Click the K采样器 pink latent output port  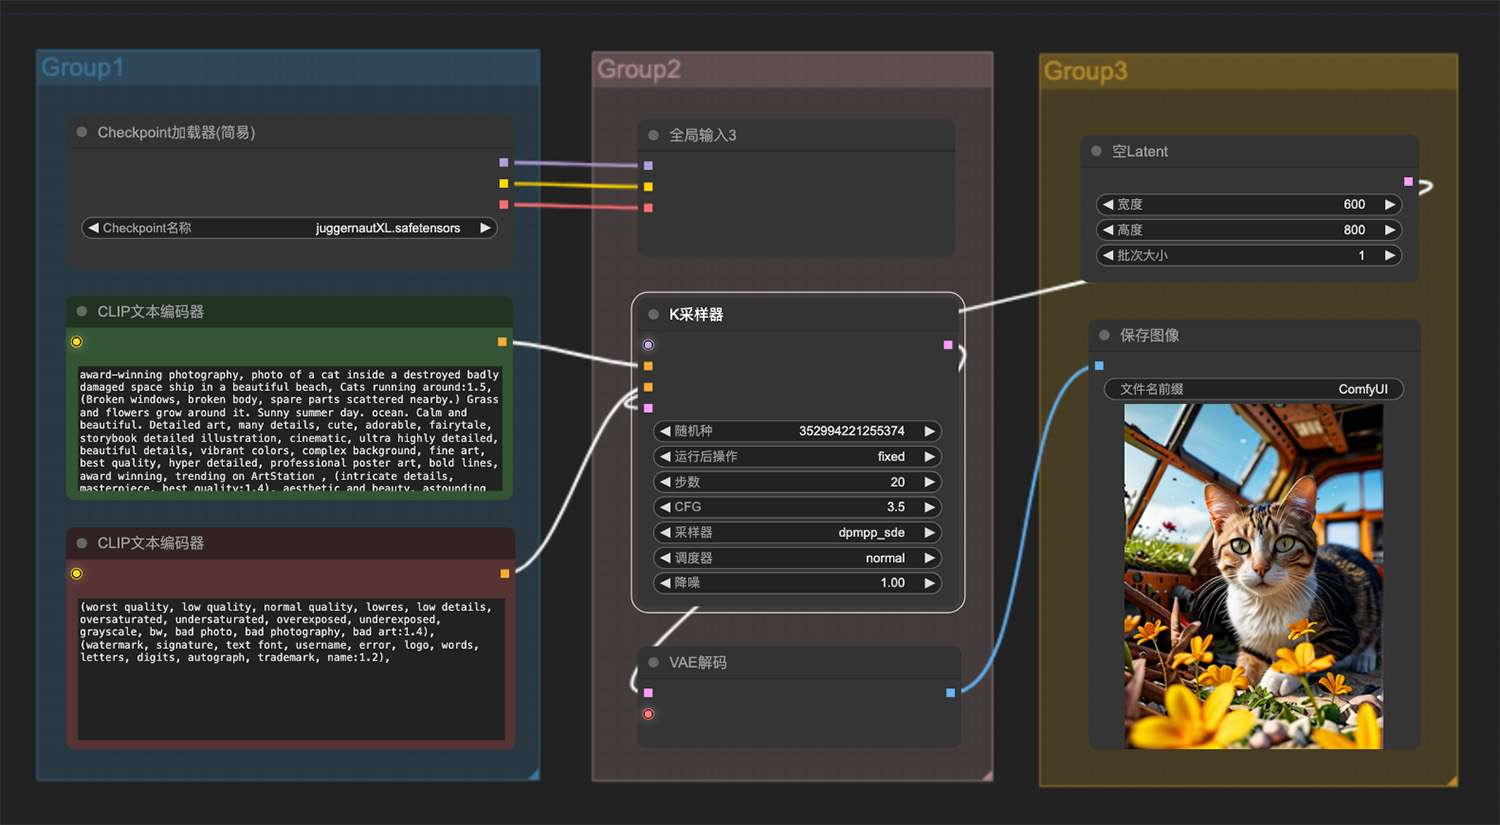(x=948, y=345)
